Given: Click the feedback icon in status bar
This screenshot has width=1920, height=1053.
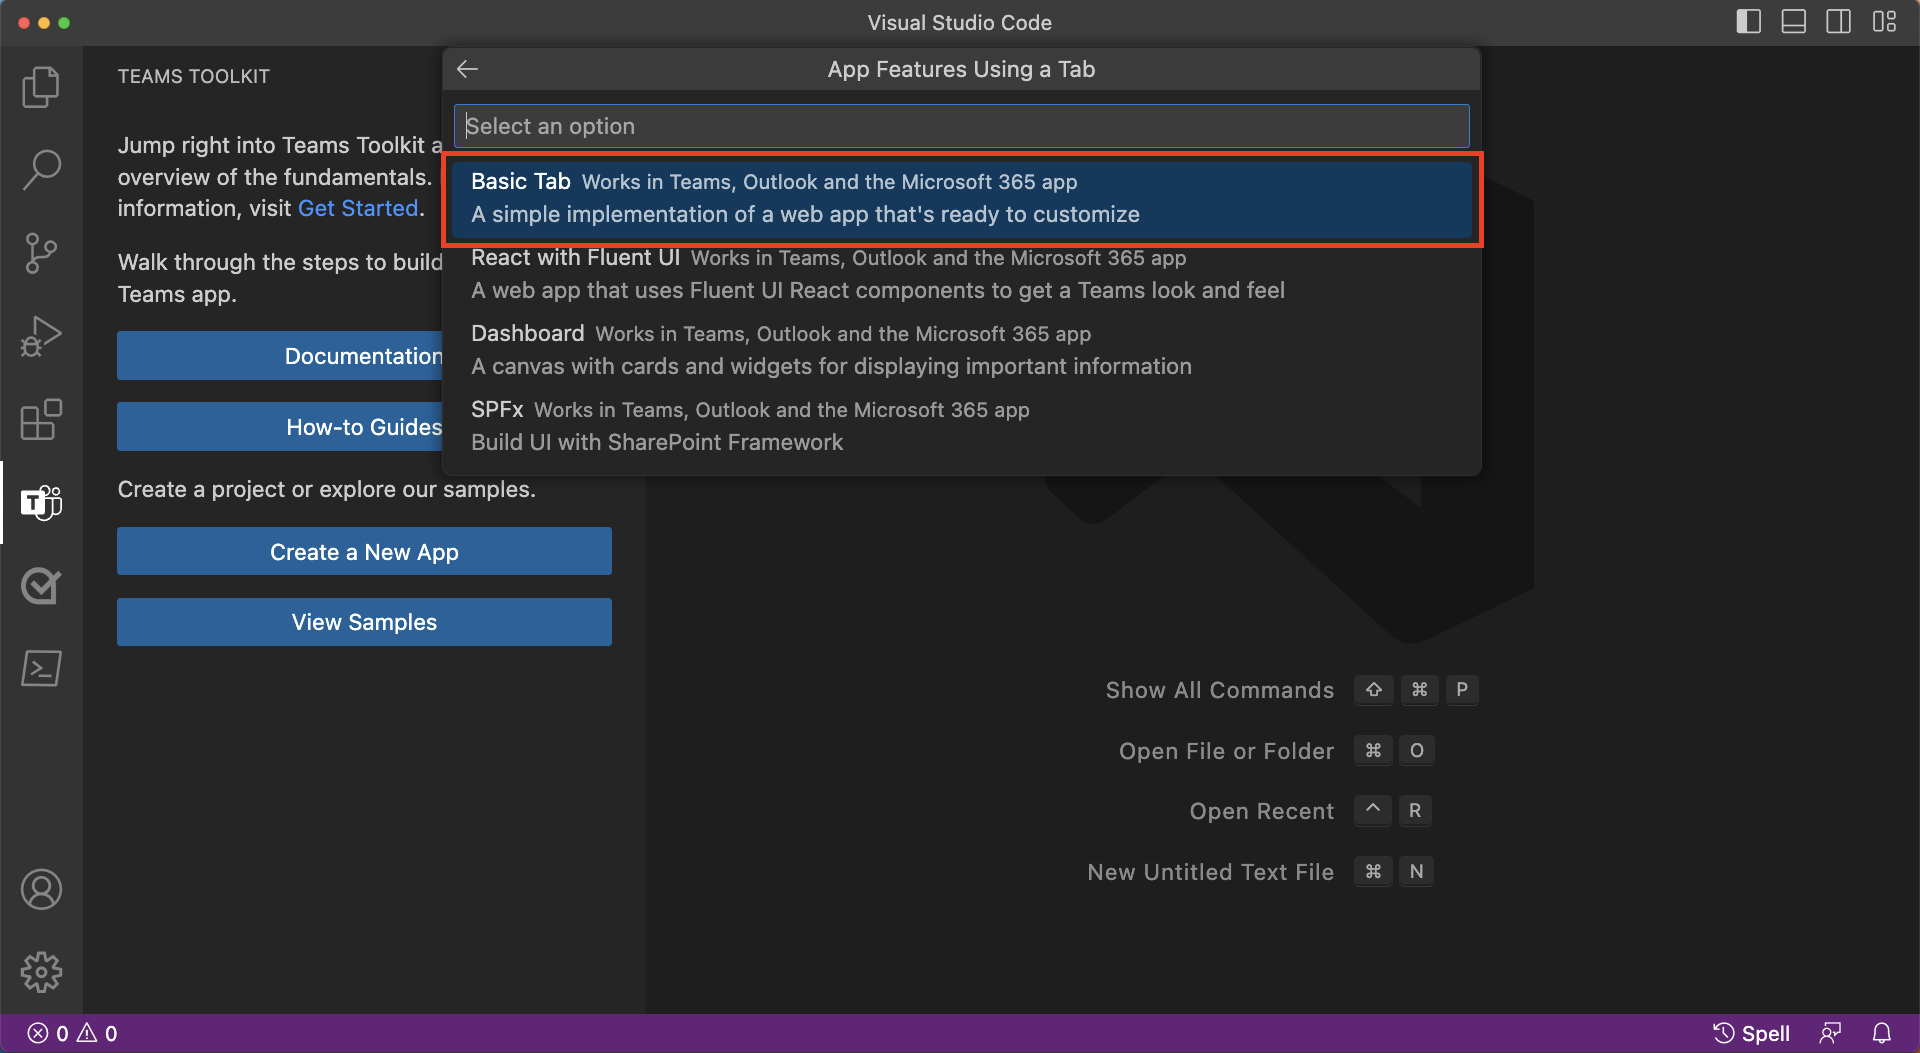Looking at the screenshot, I should coord(1830,1033).
